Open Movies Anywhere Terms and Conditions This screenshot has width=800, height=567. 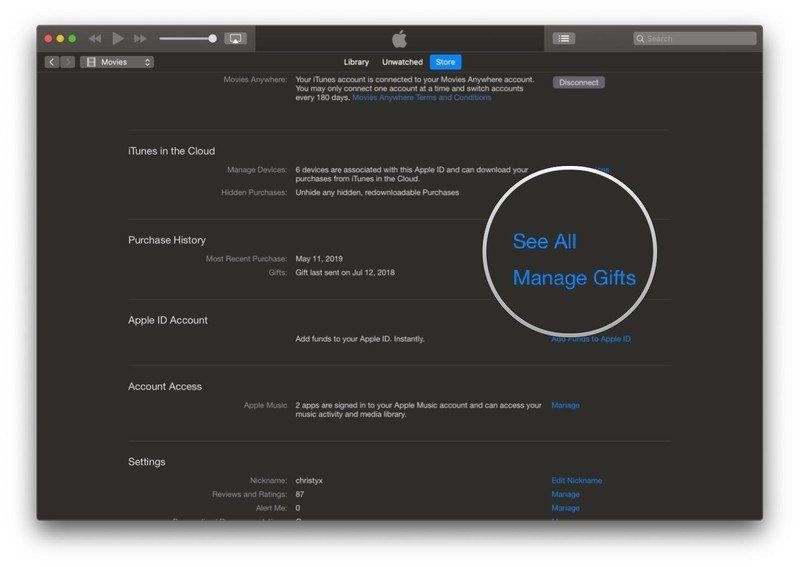422,97
